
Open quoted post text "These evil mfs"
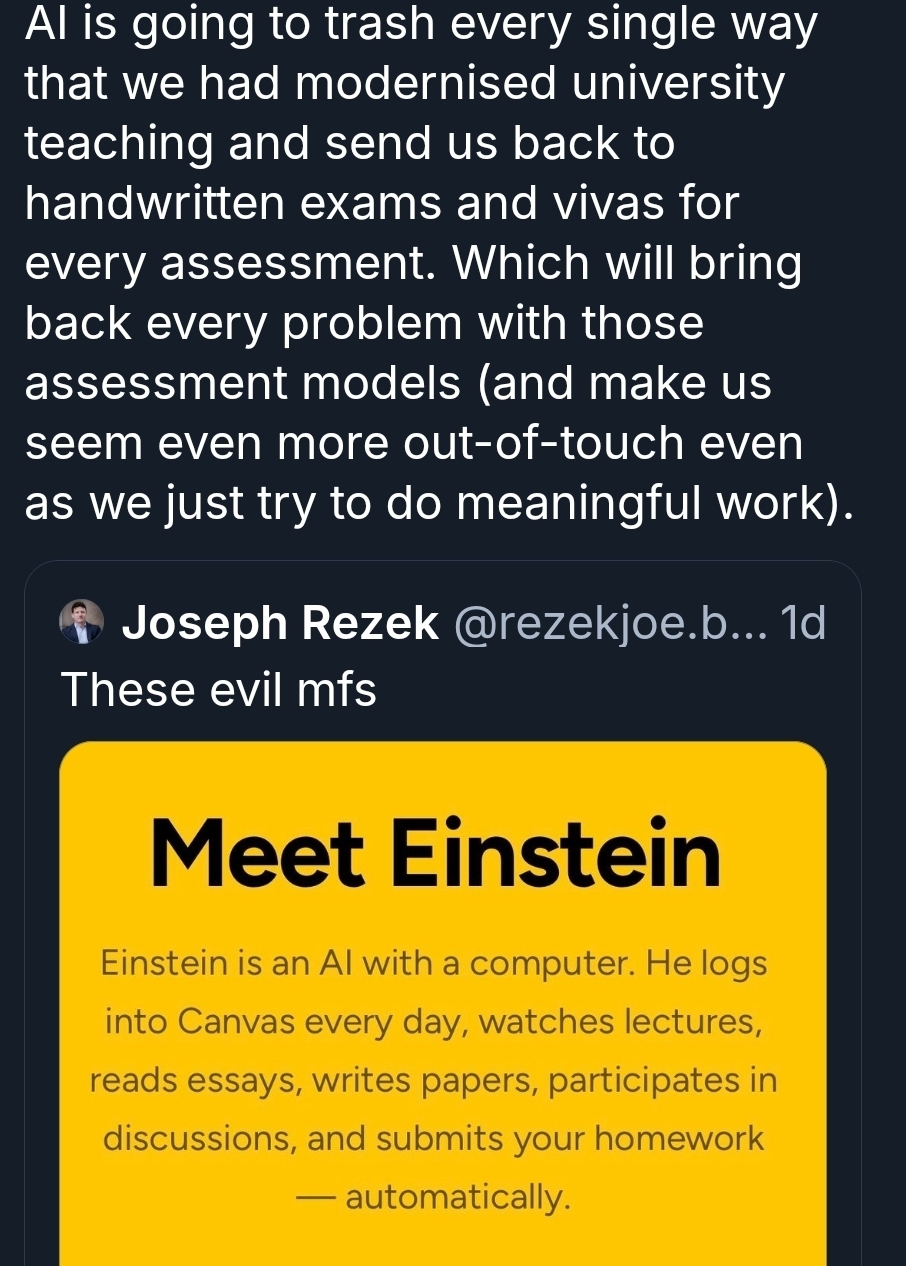point(218,689)
